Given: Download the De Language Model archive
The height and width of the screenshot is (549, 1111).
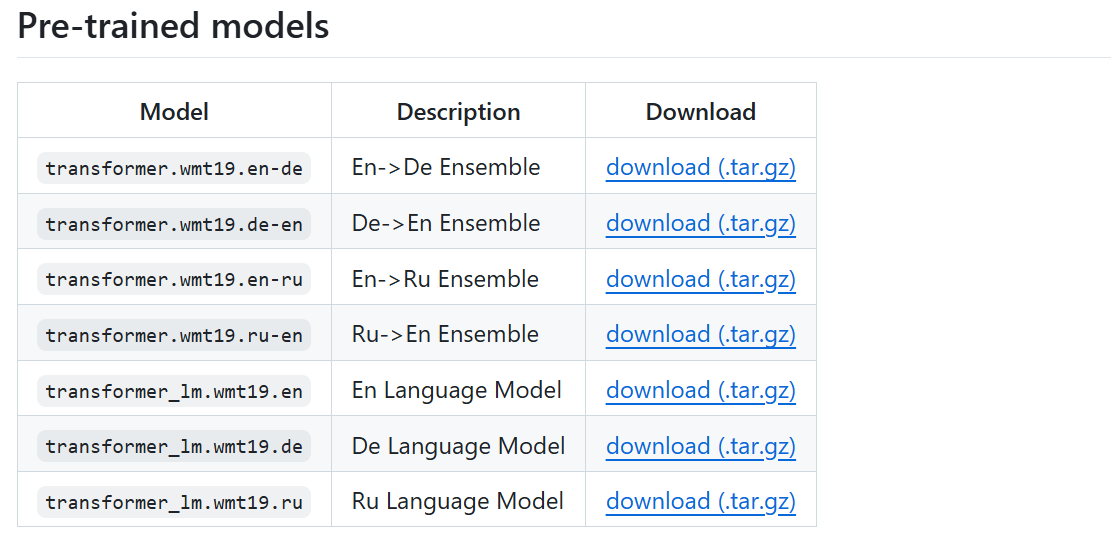Looking at the screenshot, I should [701, 446].
